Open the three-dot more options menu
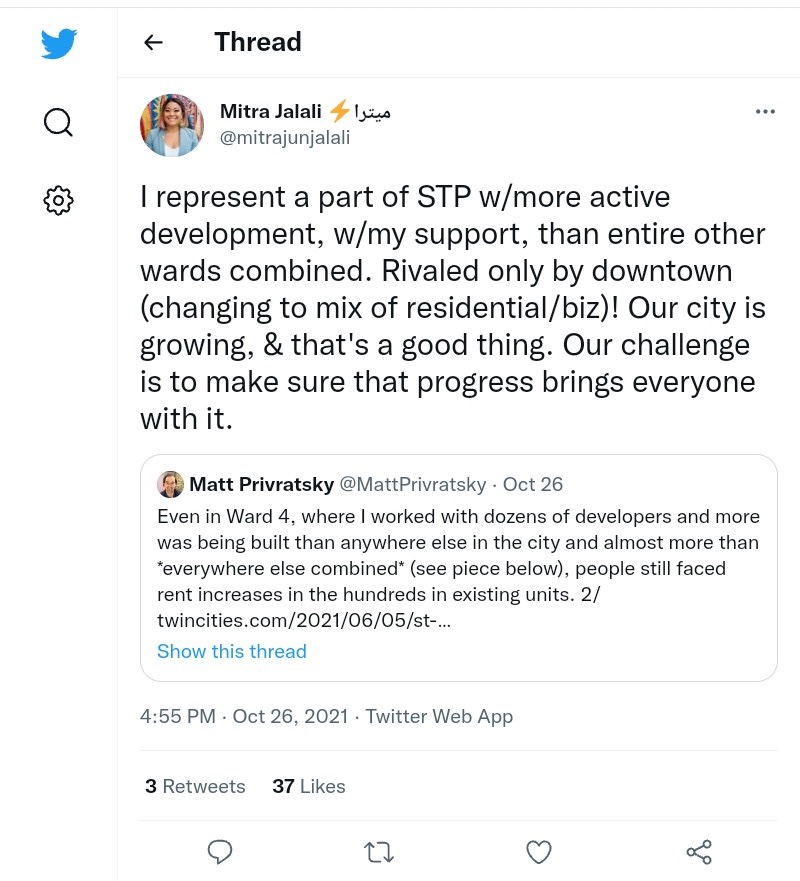The height and width of the screenshot is (881, 800). click(x=765, y=112)
